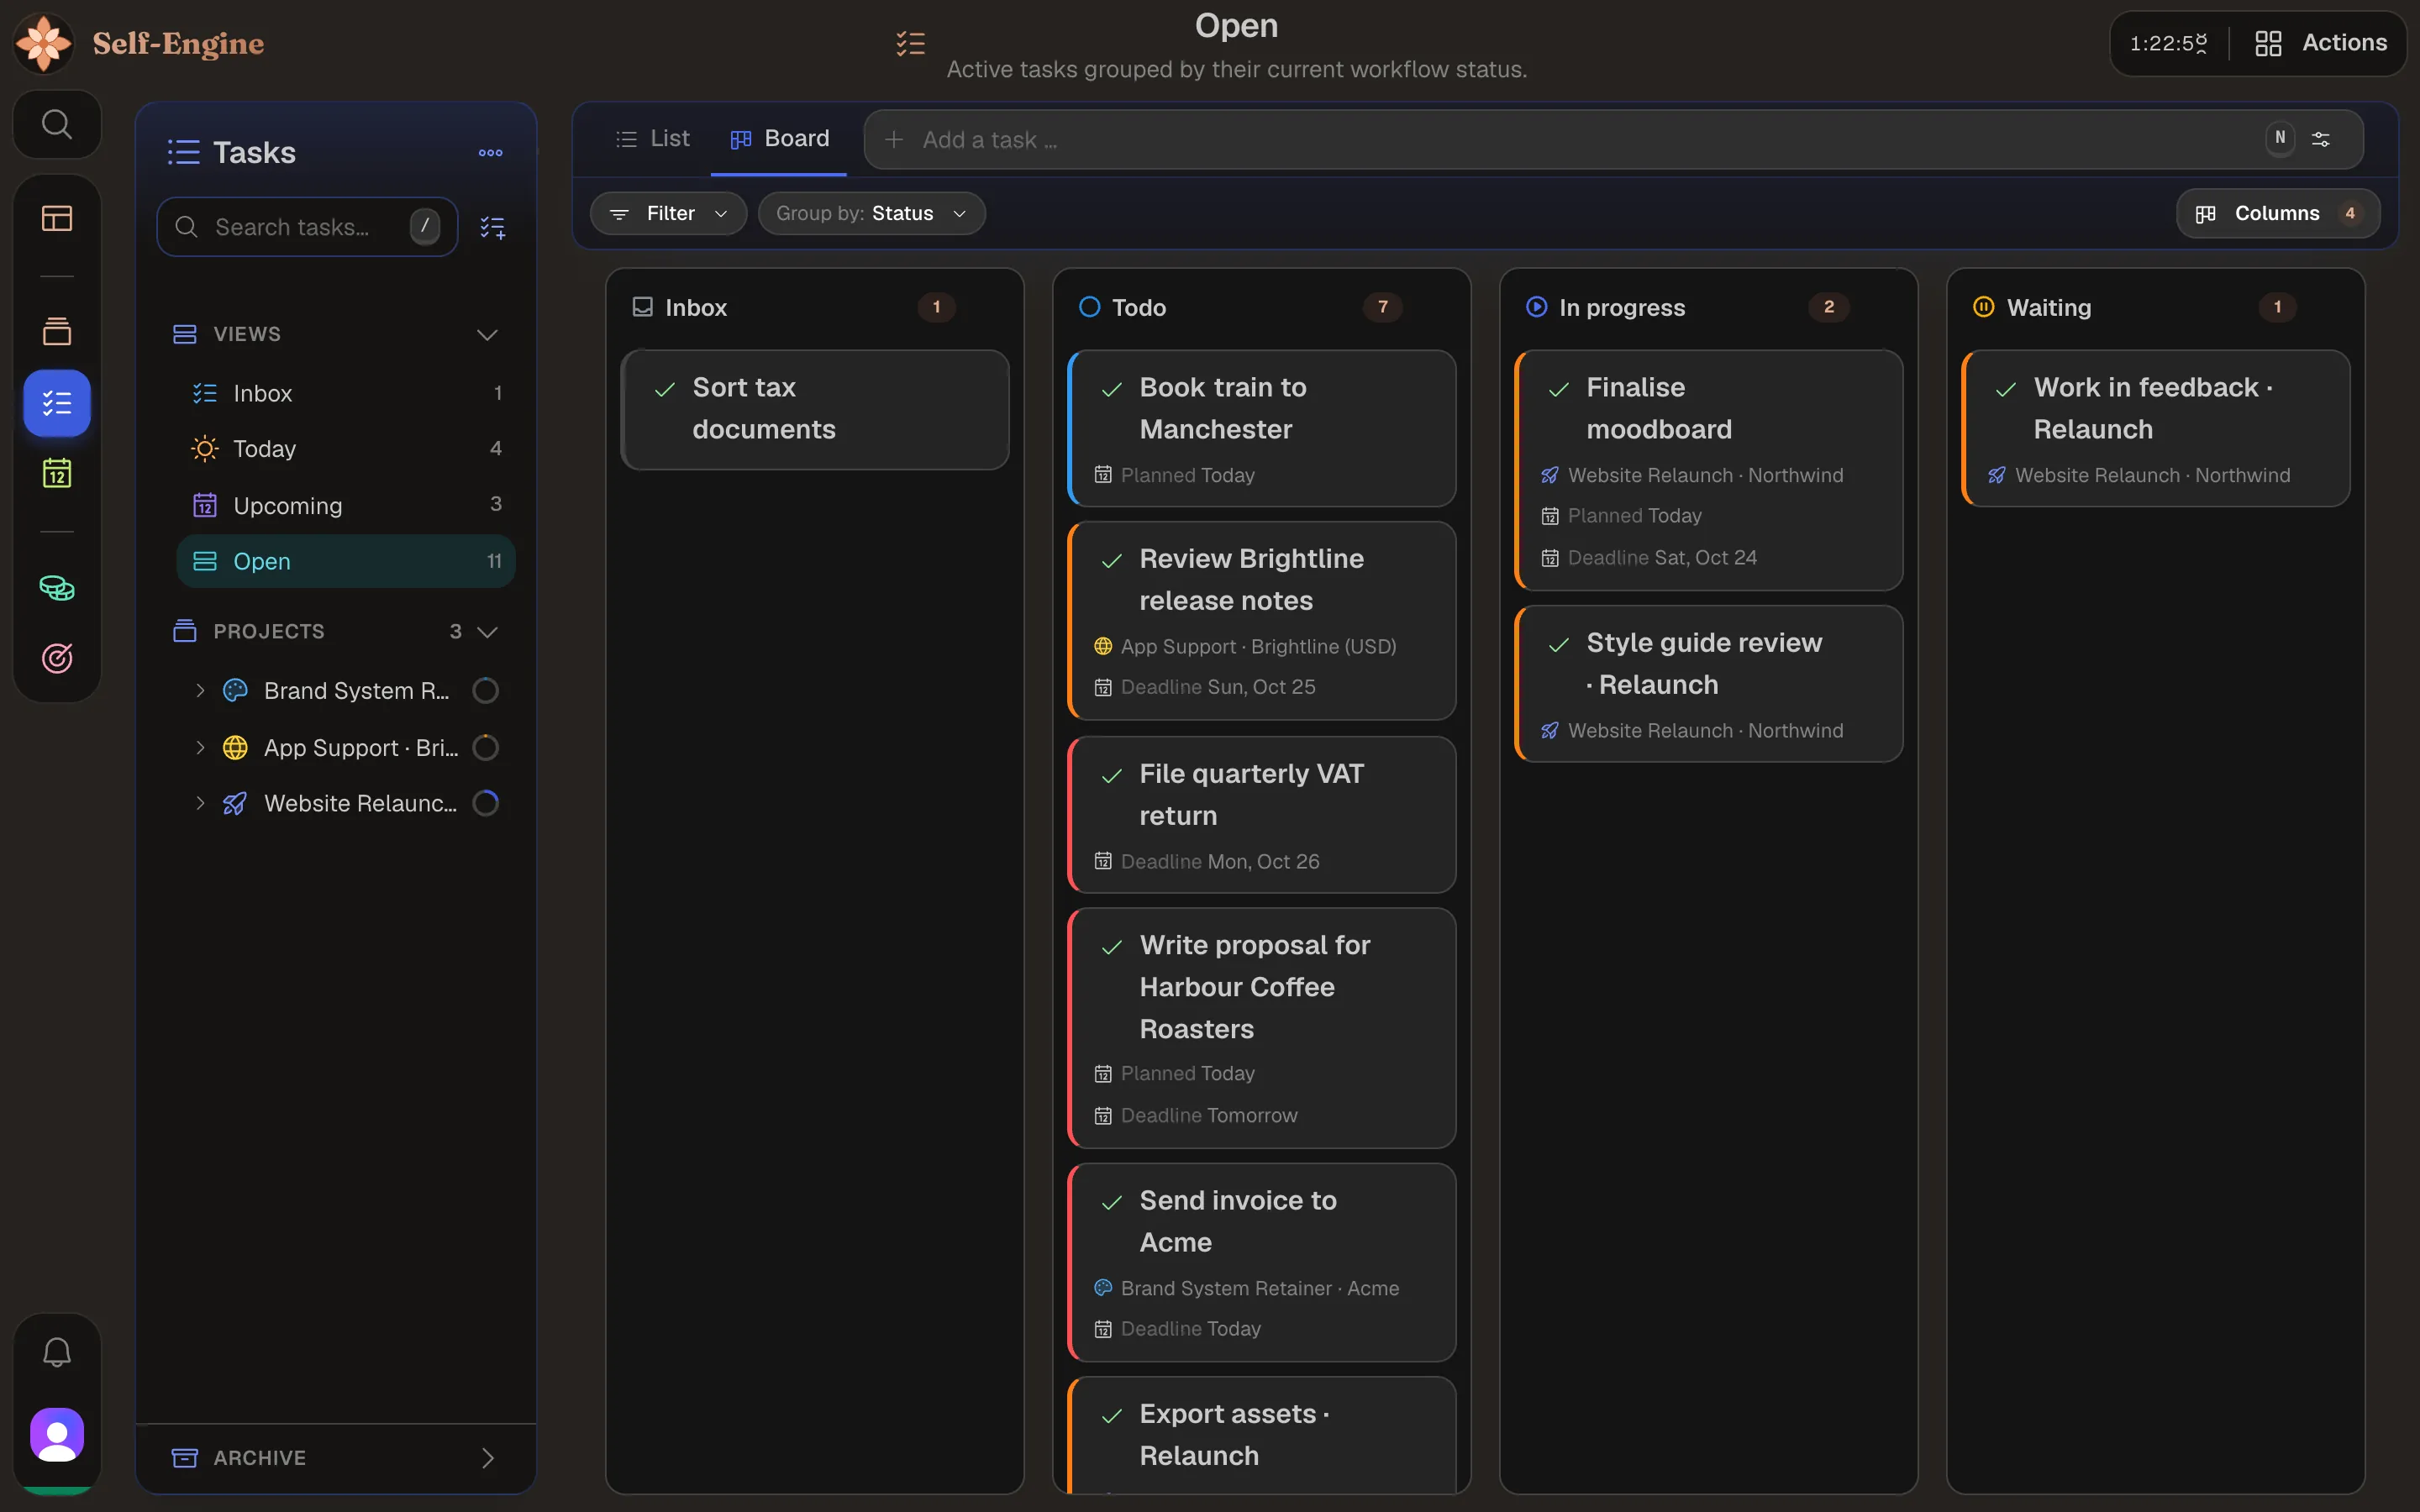
Task: Switch to the List tab
Action: pos(653,139)
